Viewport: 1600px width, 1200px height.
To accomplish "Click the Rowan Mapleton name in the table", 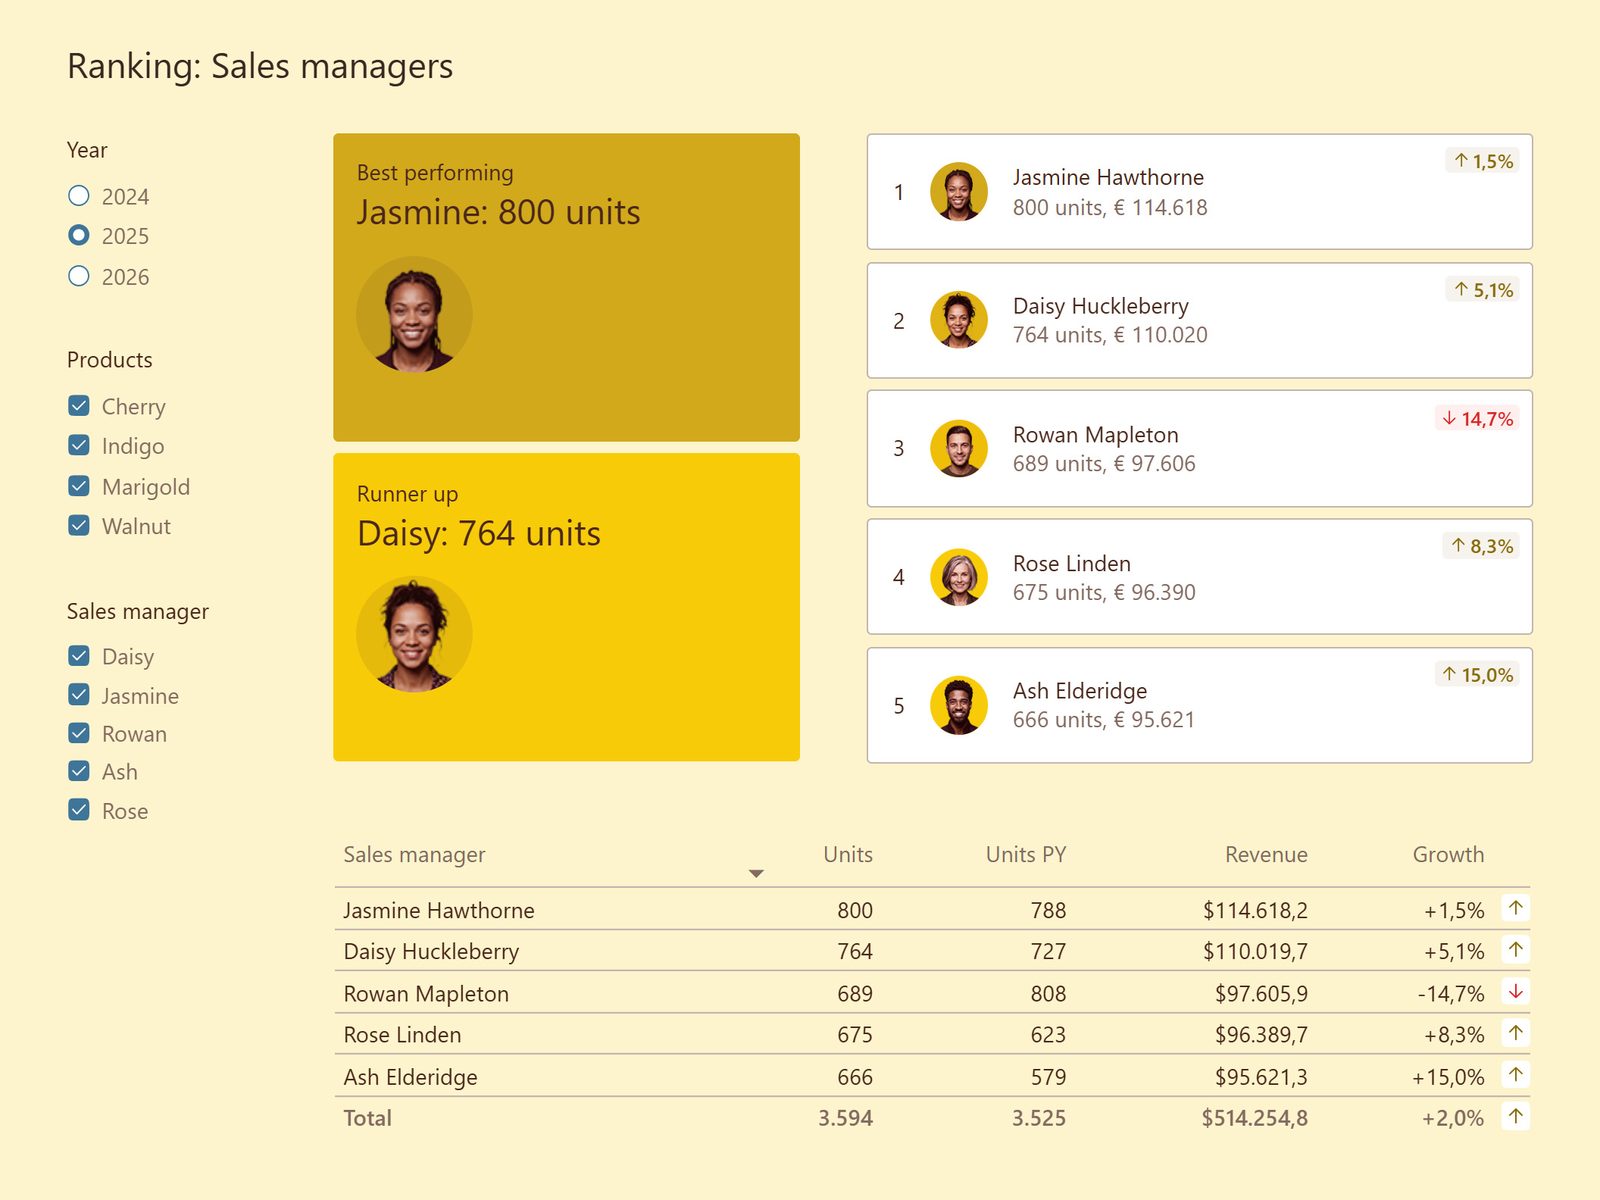I will pyautogui.click(x=426, y=994).
